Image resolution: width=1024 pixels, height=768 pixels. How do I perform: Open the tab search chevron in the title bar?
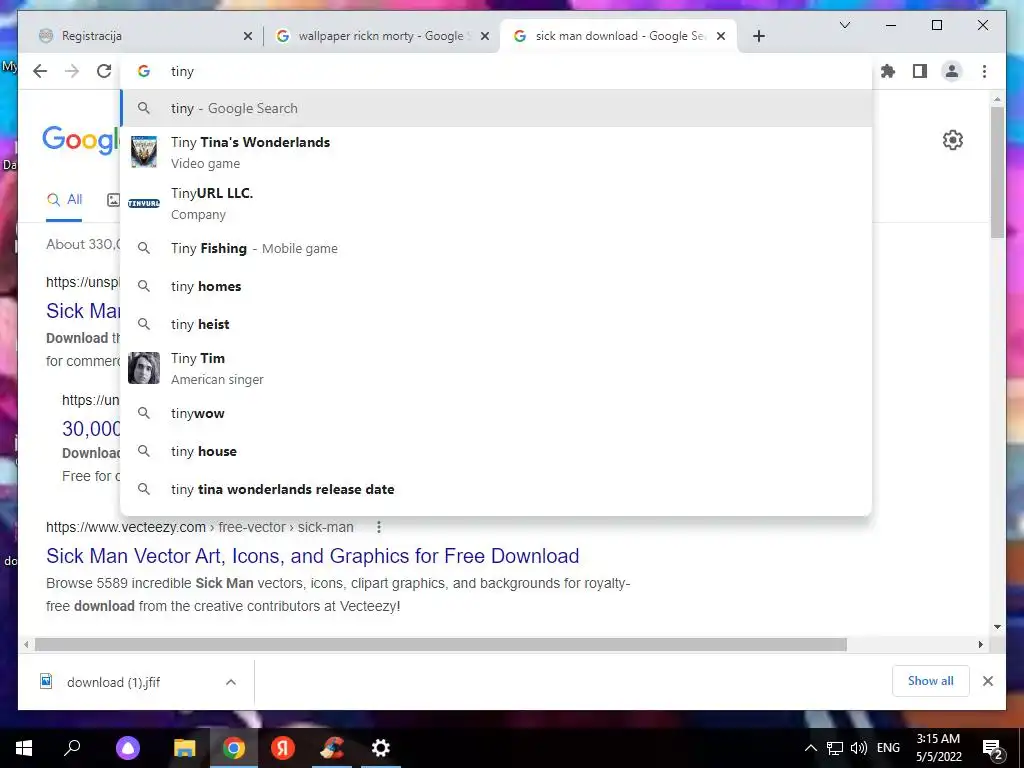844,25
